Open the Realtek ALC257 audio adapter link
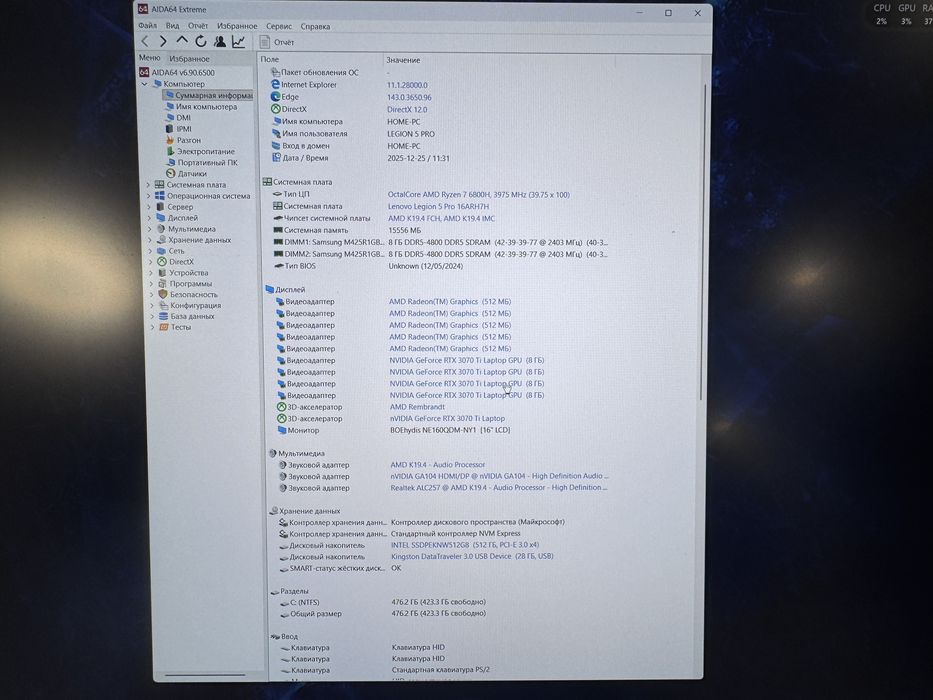933x700 pixels. tap(499, 488)
